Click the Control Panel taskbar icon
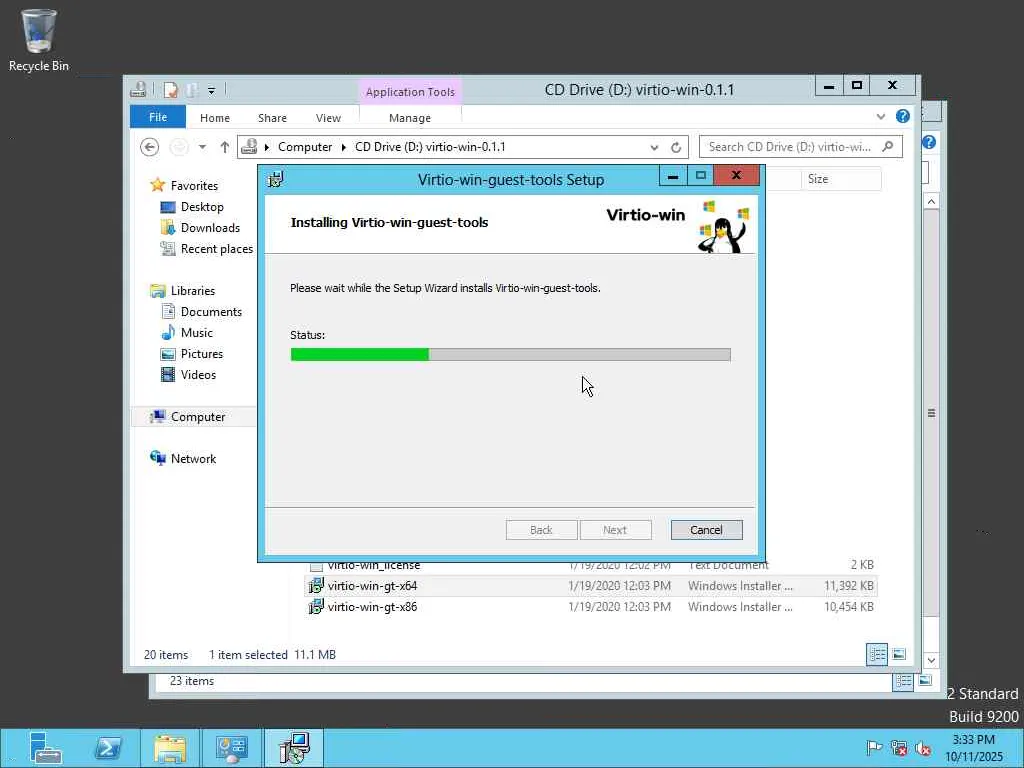The width and height of the screenshot is (1024, 768). (232, 748)
